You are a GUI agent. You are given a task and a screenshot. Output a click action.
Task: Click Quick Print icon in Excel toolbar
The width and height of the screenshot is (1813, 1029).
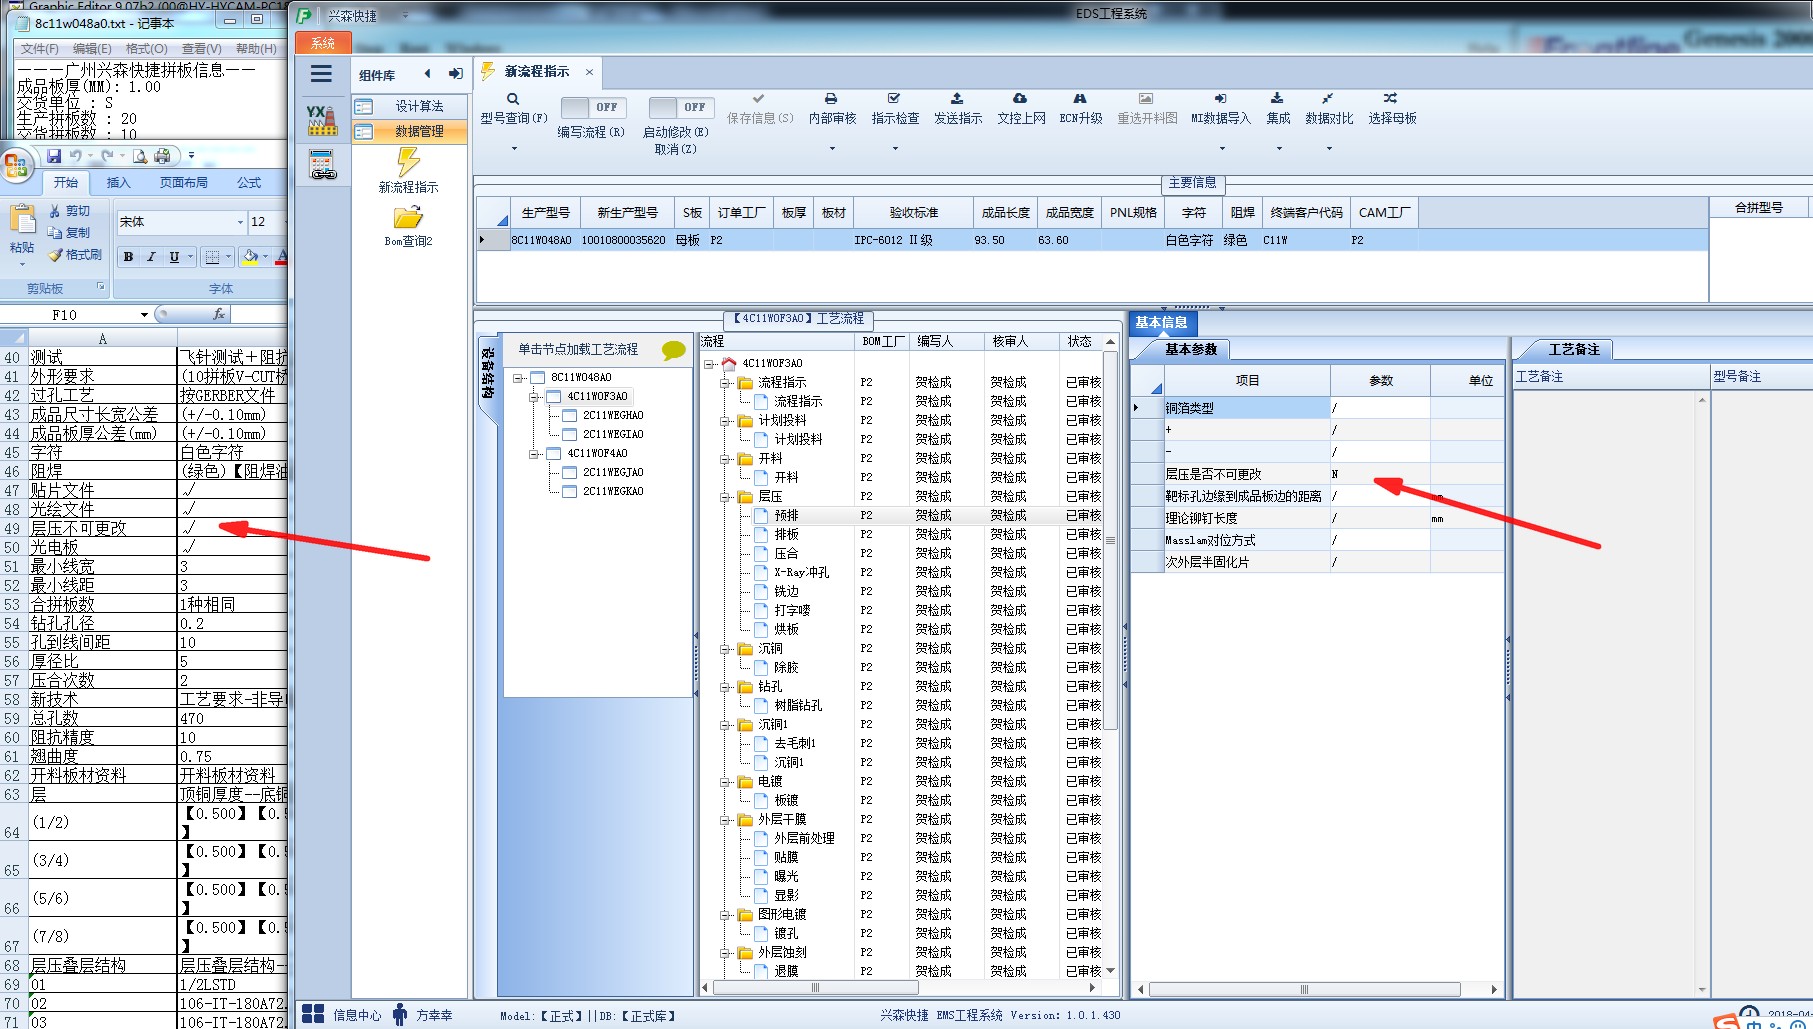point(162,156)
